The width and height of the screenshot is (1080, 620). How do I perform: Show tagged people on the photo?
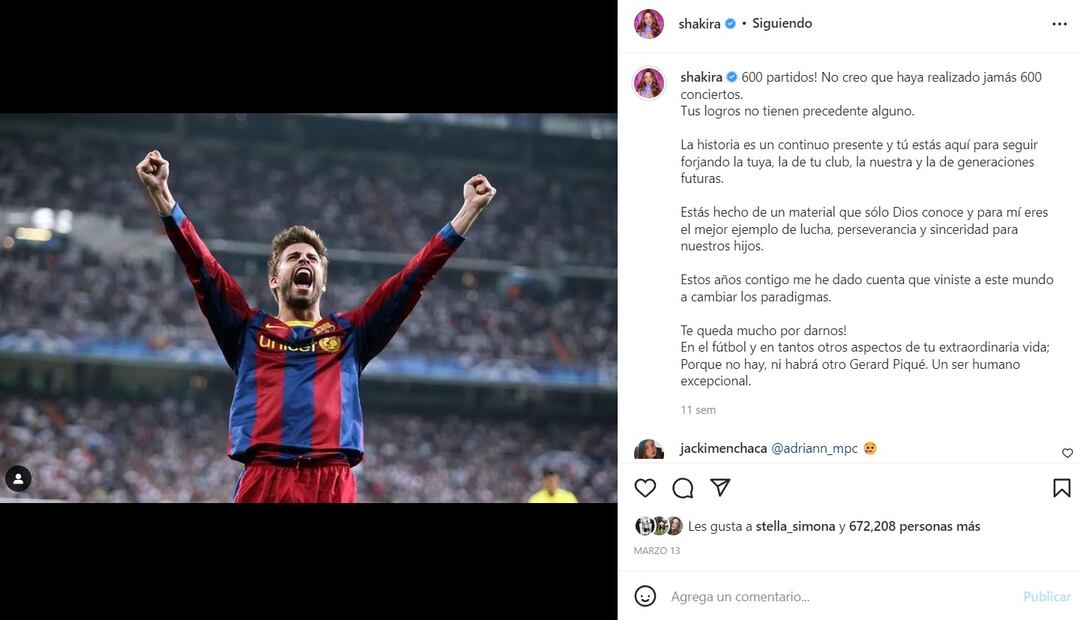tap(18, 479)
